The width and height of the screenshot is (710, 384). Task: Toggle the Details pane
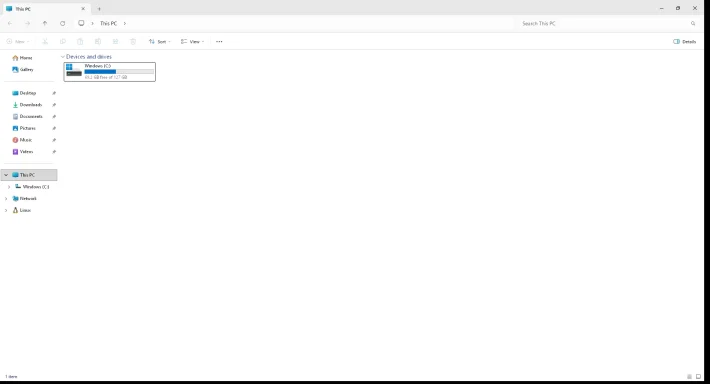coord(684,41)
